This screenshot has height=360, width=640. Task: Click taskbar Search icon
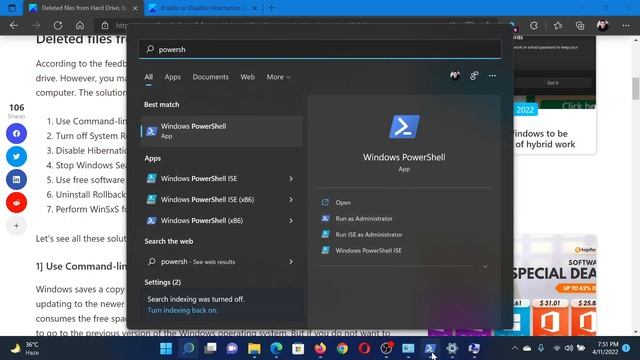click(188, 348)
